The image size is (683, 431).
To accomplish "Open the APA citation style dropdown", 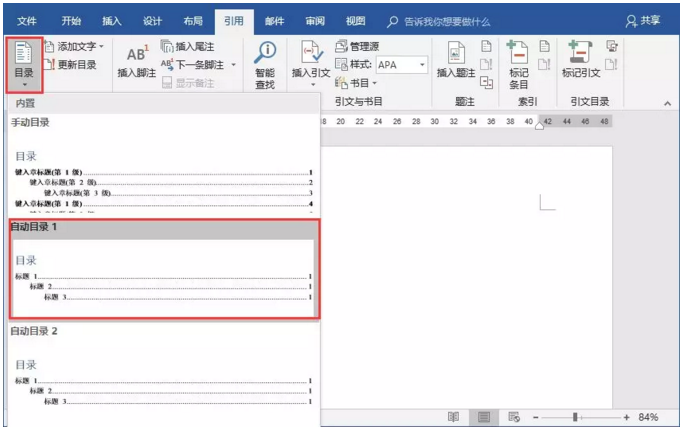I will [422, 65].
